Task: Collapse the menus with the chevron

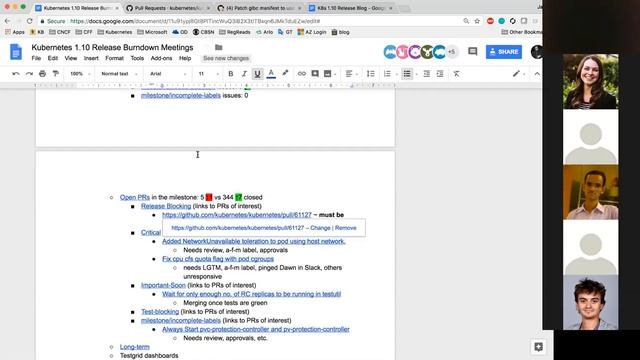Action: (537, 74)
